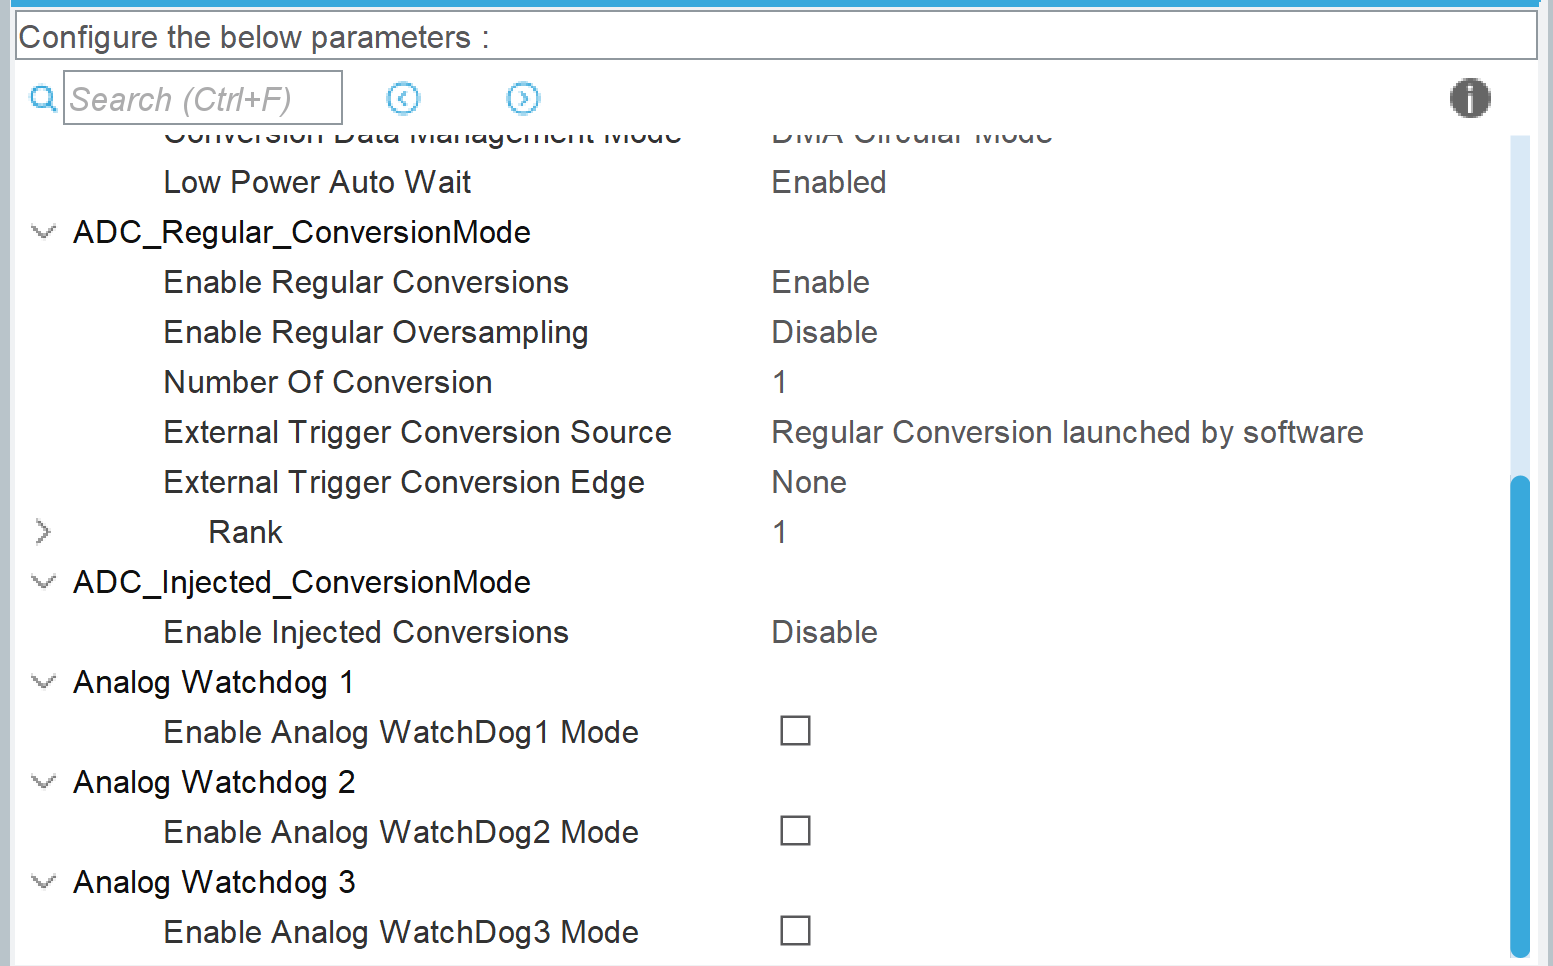Go to previous search result arrow
The image size is (1553, 966).
[403, 98]
